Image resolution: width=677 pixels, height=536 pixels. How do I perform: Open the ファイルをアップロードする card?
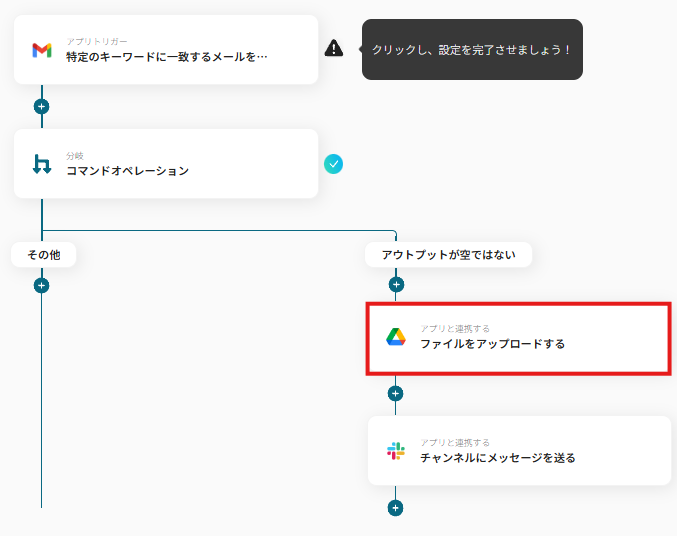pyautogui.click(x=519, y=339)
